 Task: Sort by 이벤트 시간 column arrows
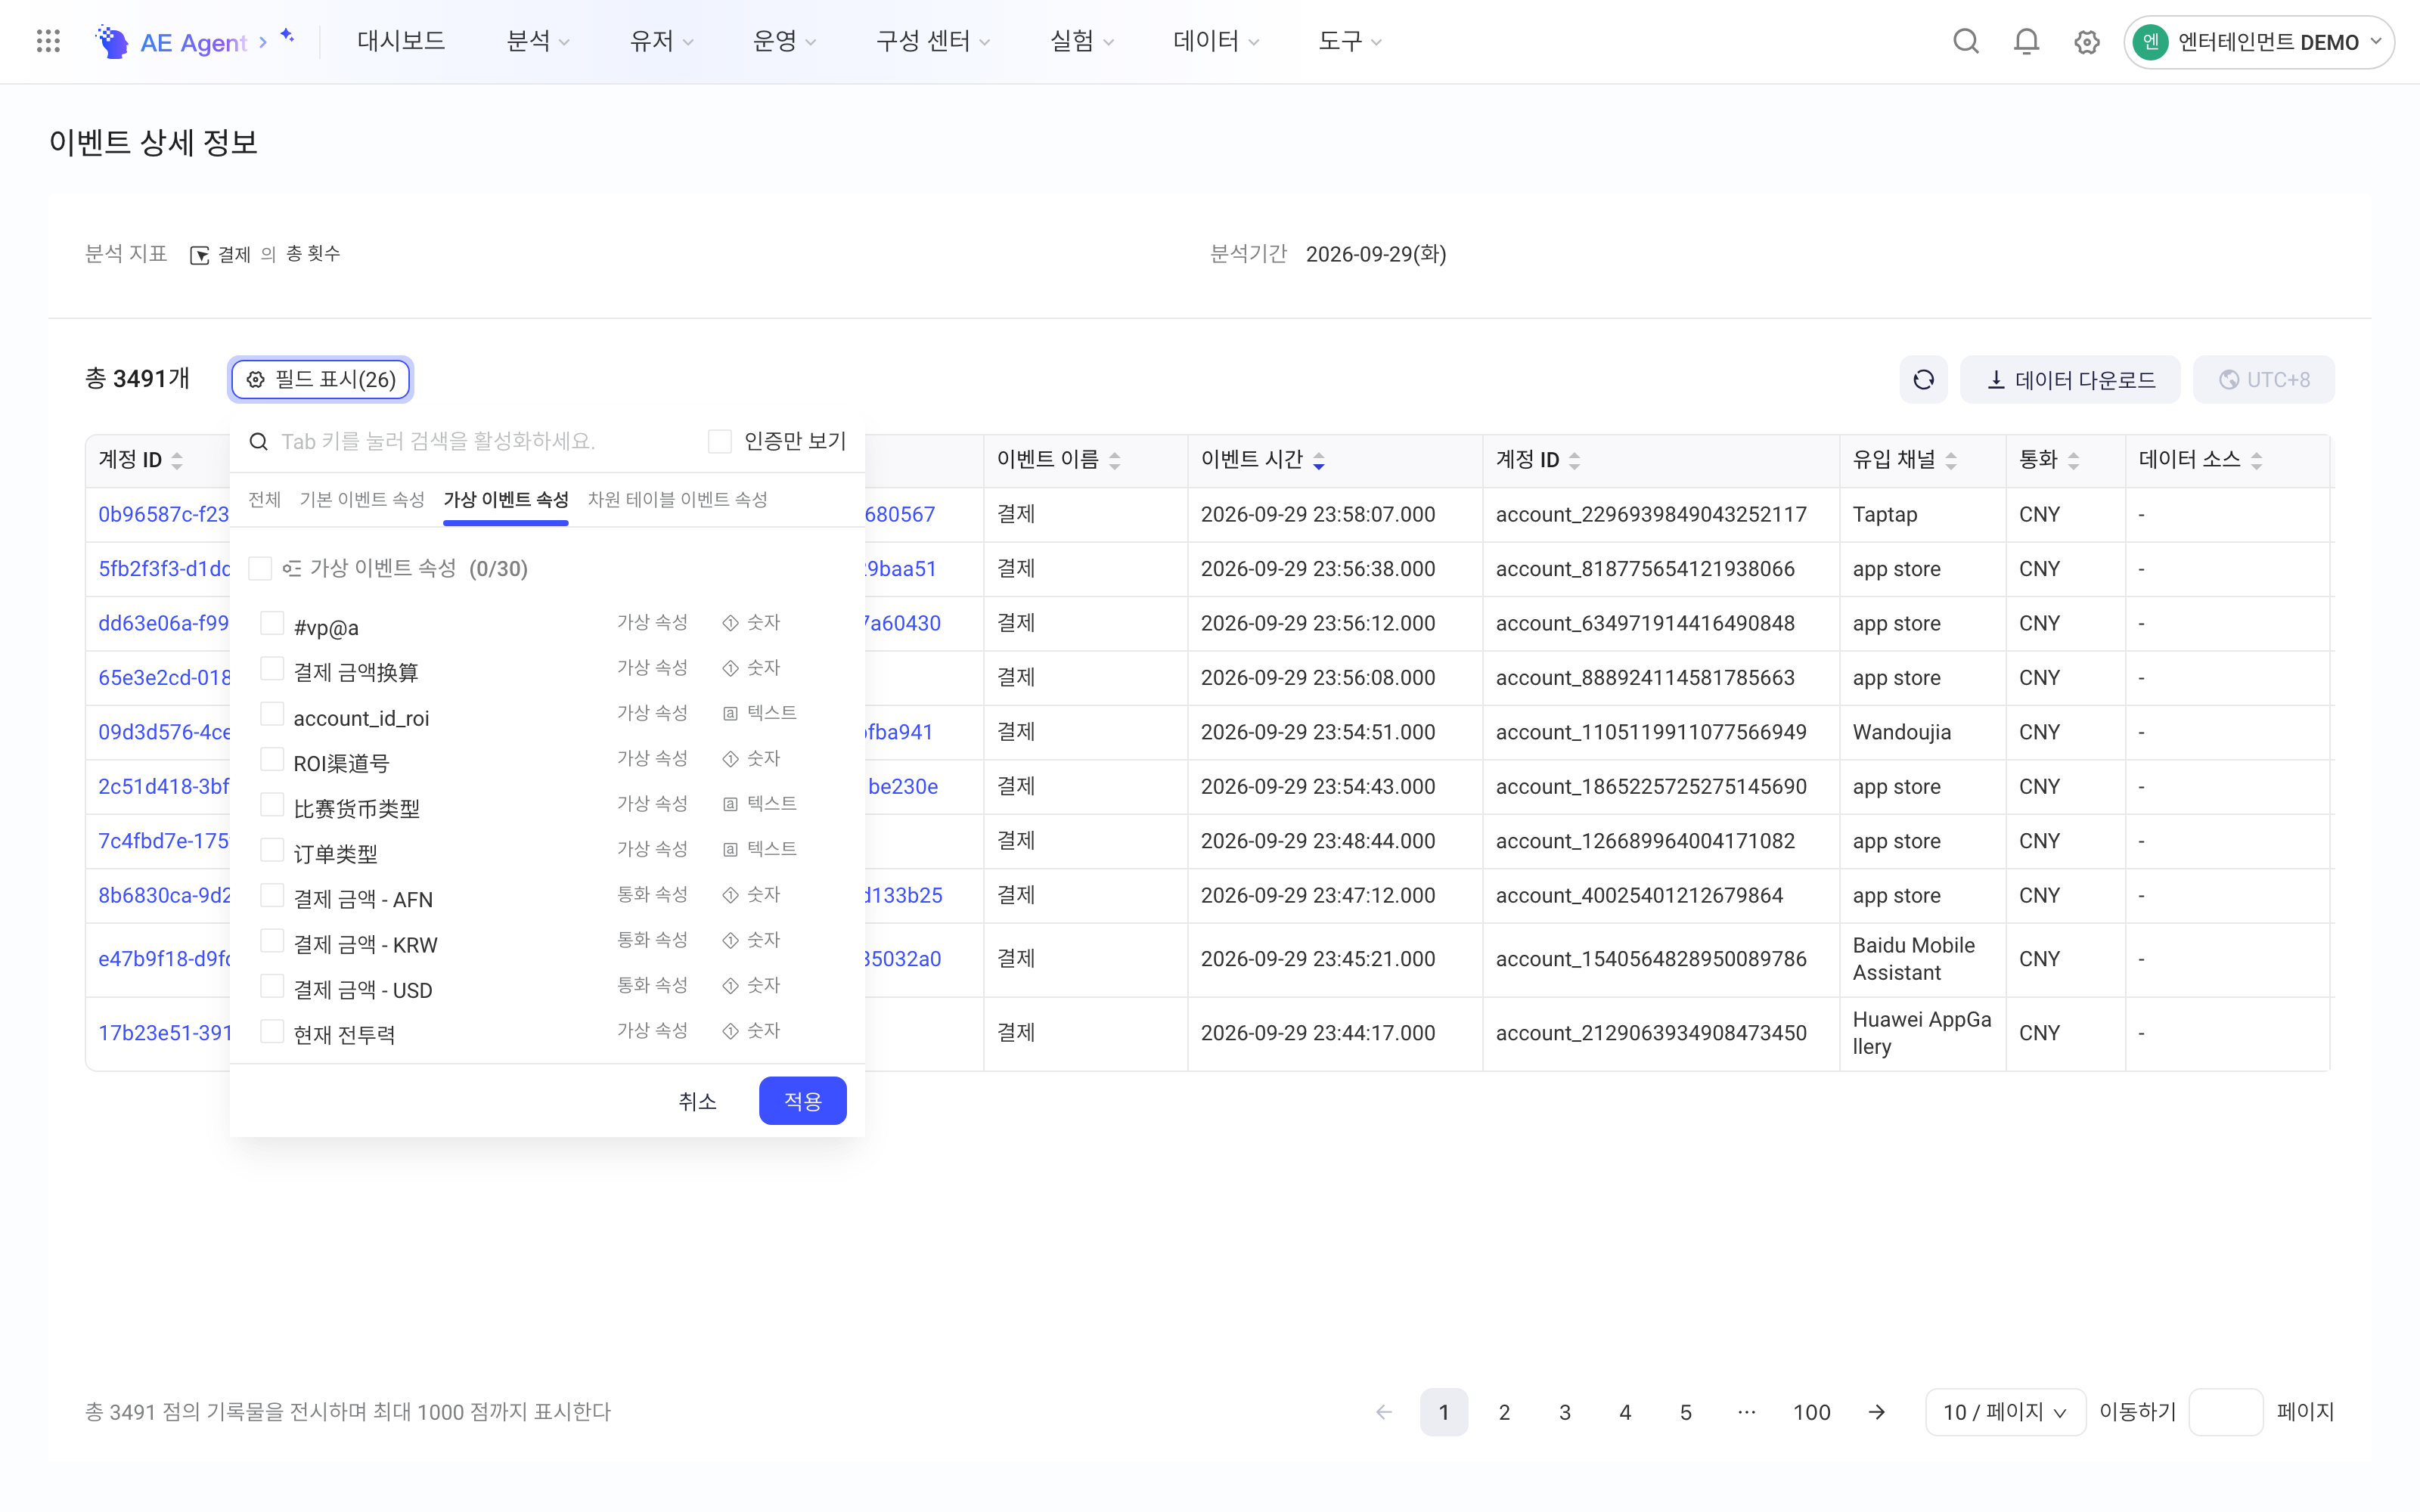[1319, 460]
